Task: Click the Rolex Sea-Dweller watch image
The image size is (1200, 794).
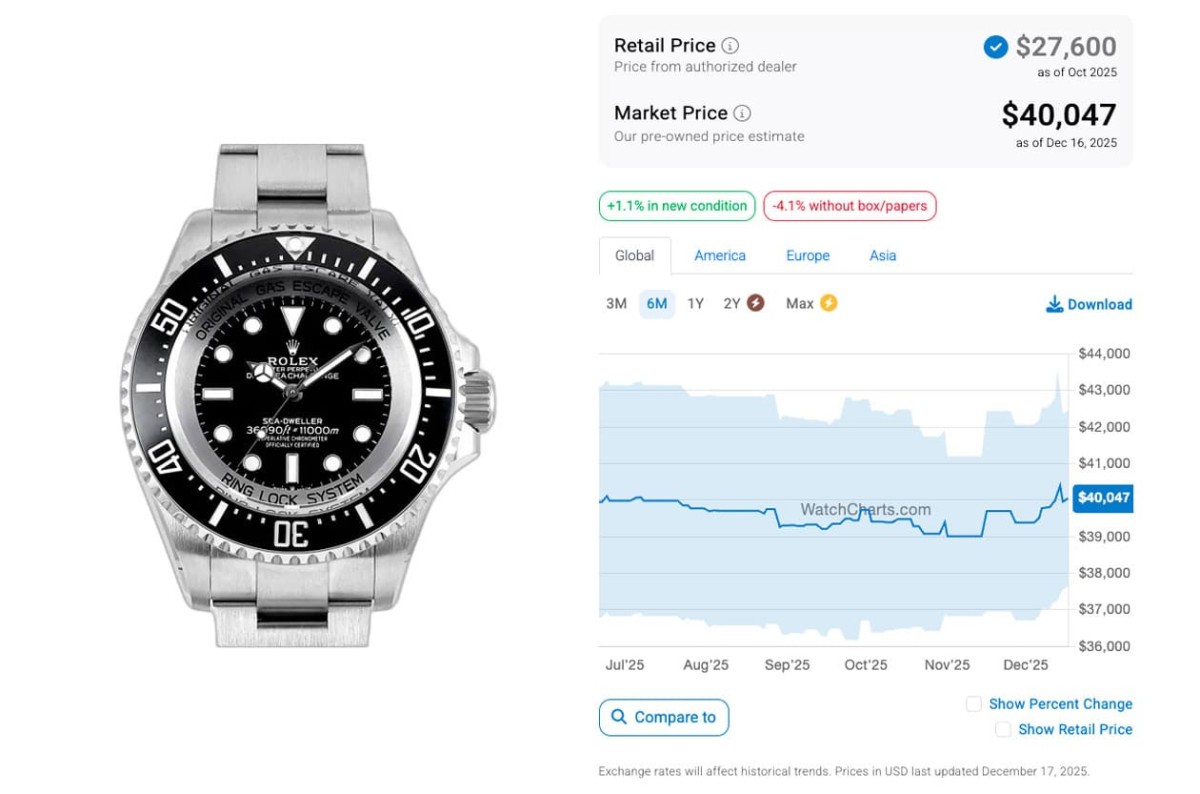Action: point(305,395)
